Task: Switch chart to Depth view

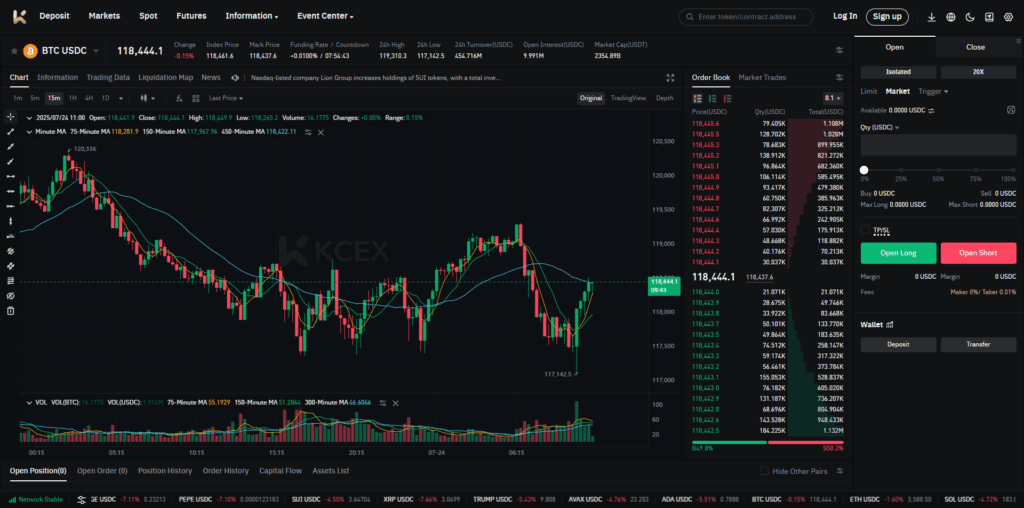Action: [x=664, y=98]
